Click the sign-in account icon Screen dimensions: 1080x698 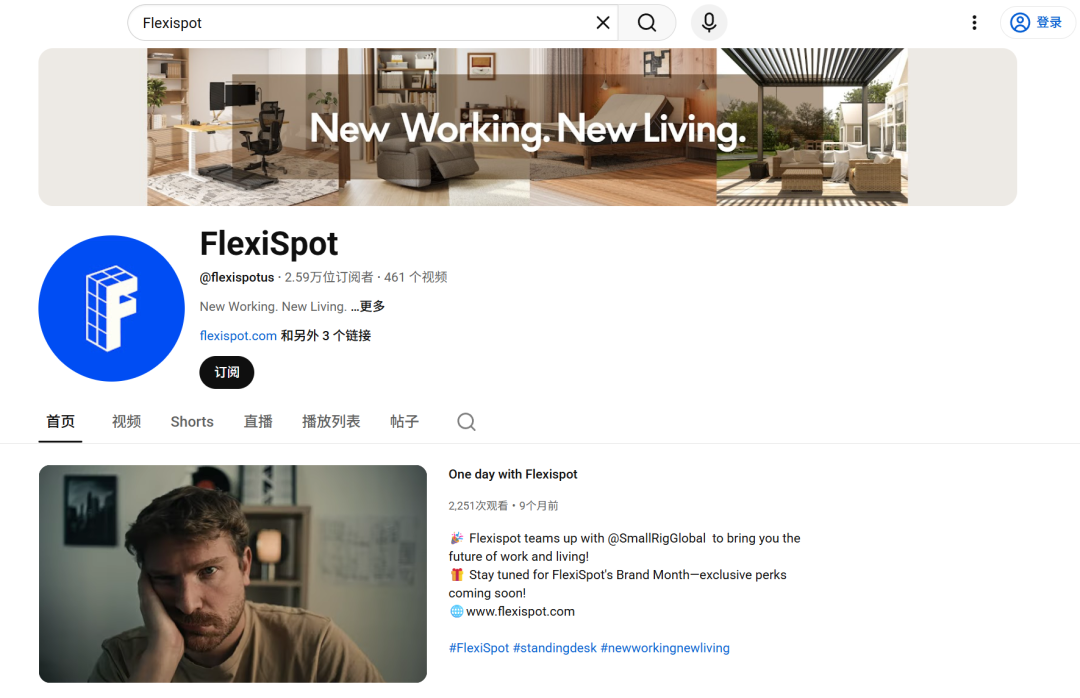tap(1020, 23)
